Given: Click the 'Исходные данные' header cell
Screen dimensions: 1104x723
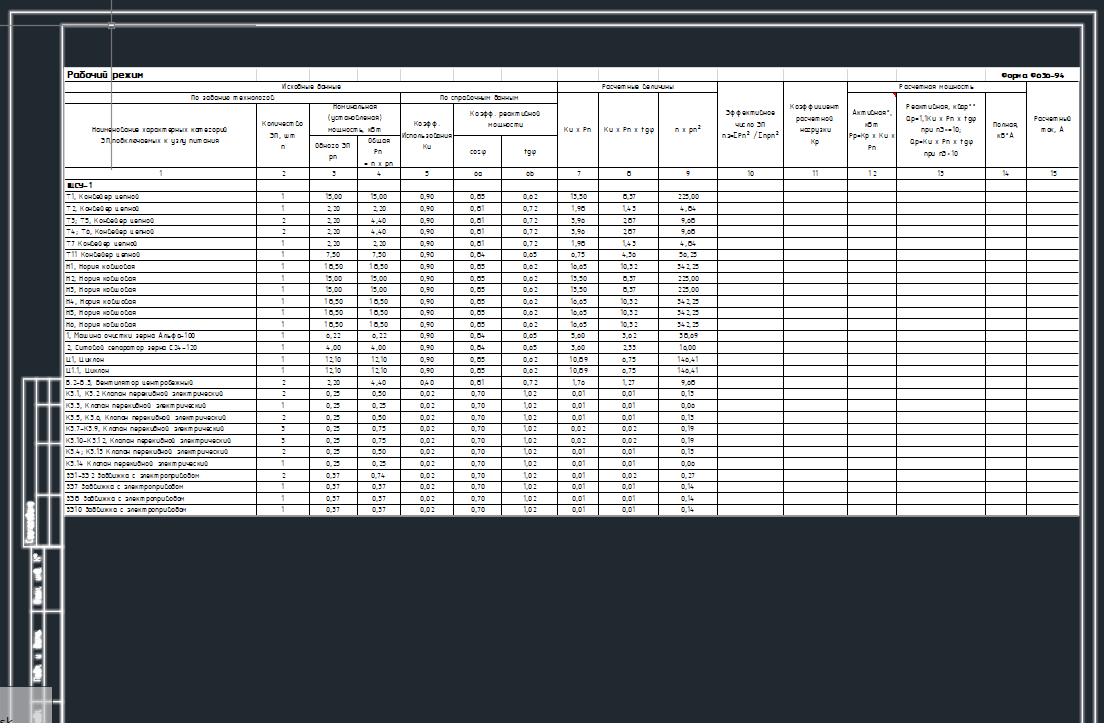Looking at the screenshot, I should tap(310, 87).
